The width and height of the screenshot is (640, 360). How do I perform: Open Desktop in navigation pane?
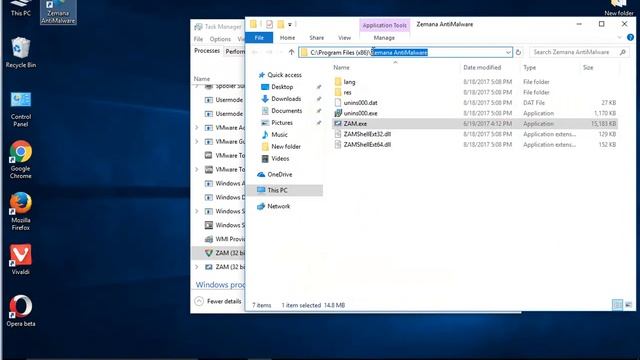282,87
